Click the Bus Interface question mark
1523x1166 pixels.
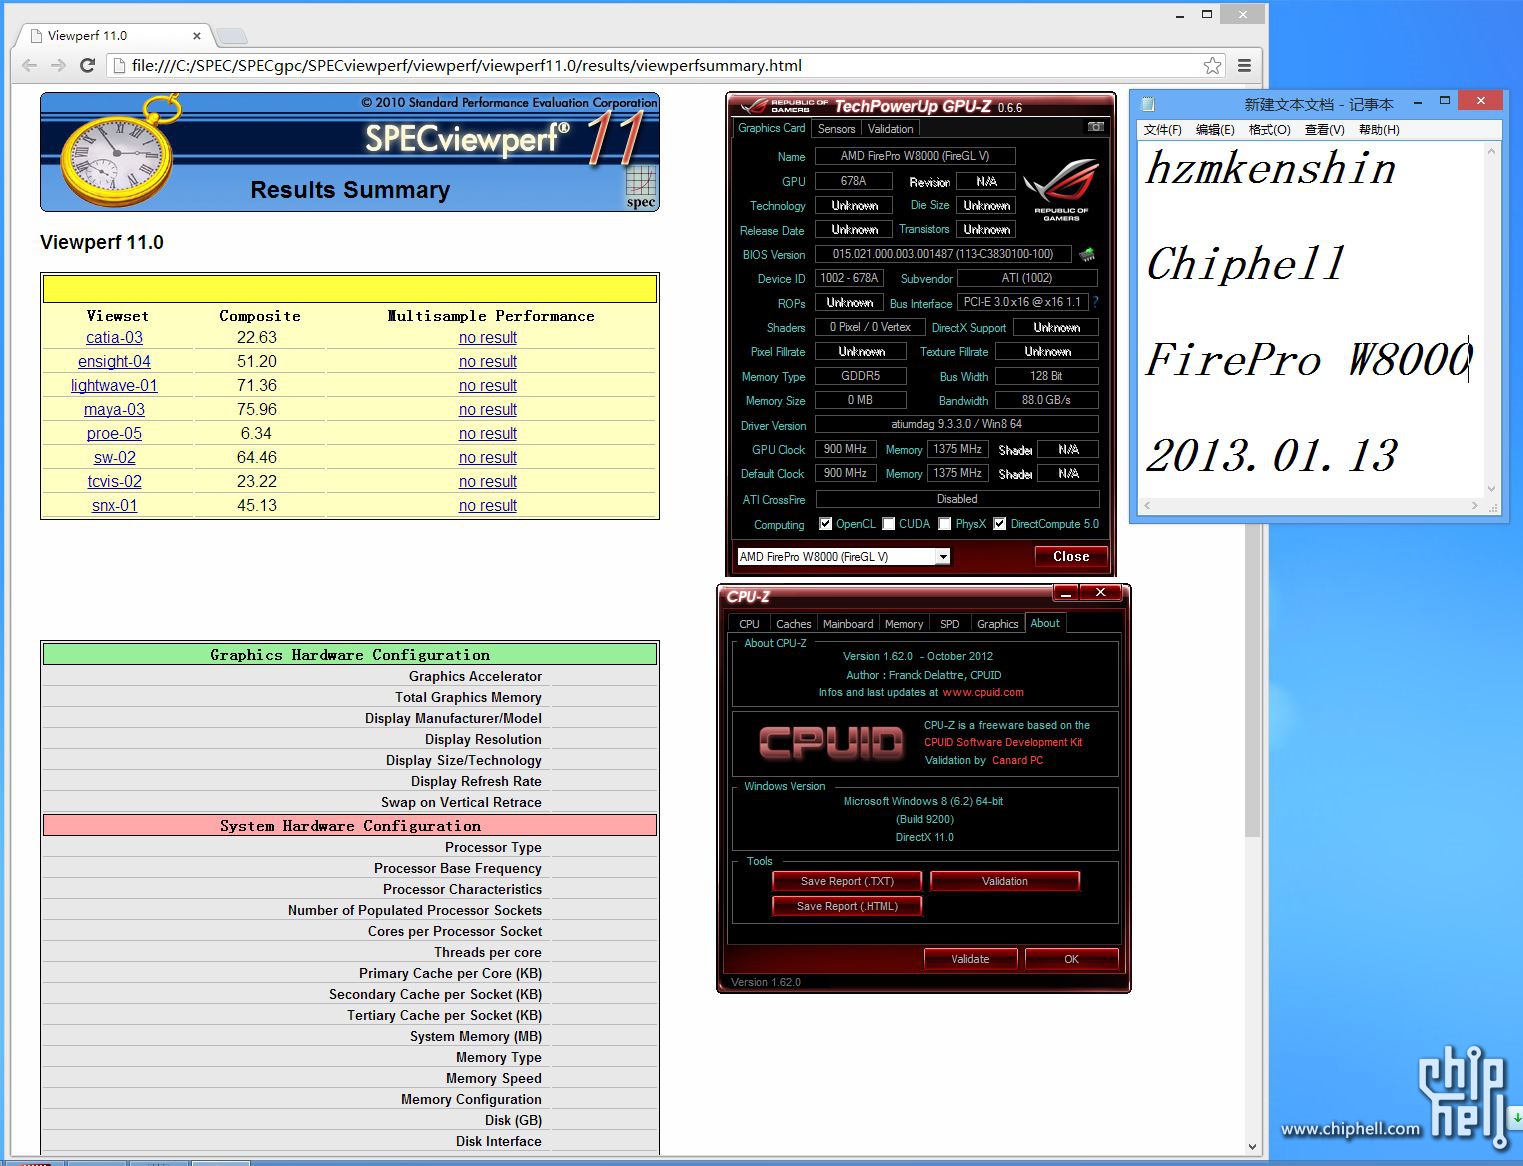(1095, 302)
